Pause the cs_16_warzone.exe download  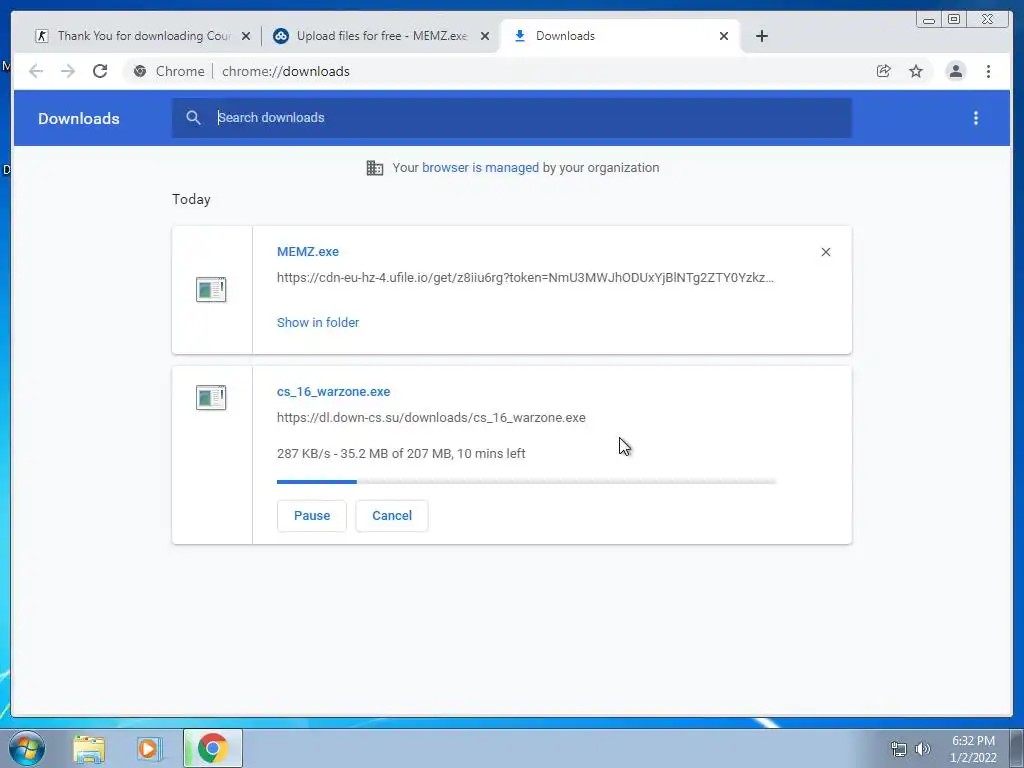[x=312, y=516]
